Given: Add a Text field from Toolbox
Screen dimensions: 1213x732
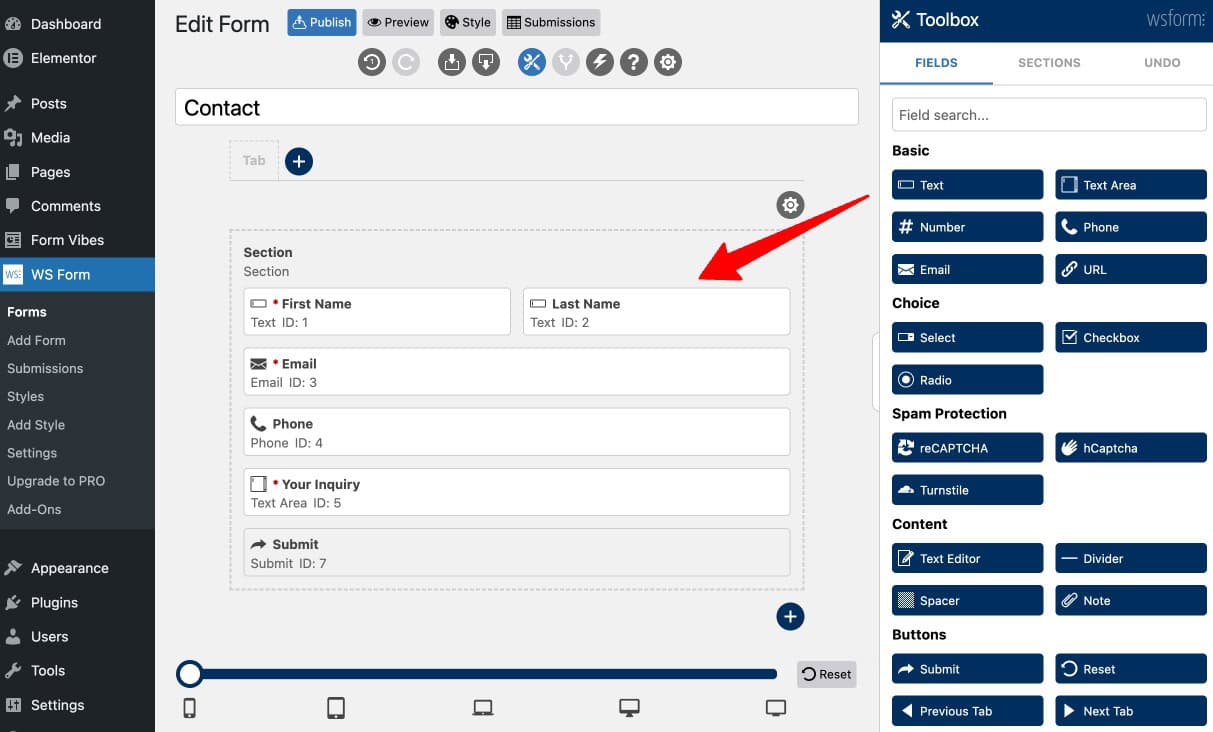Looking at the screenshot, I should [x=967, y=185].
